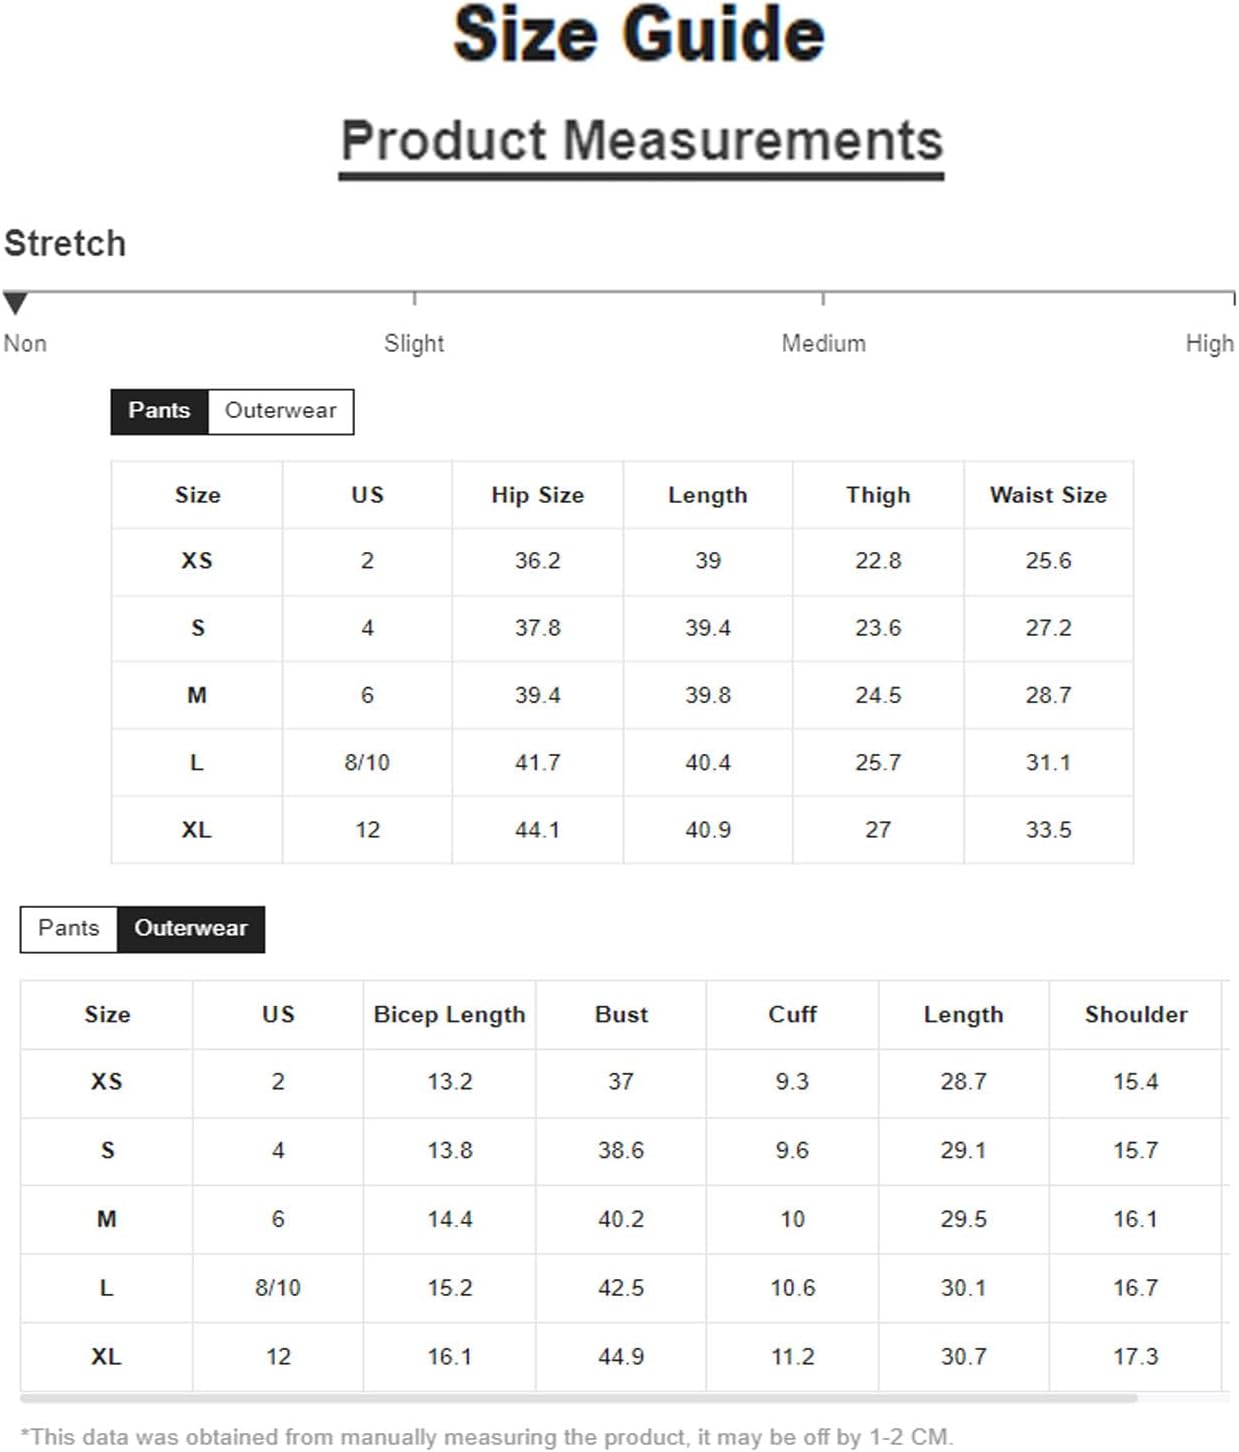
Task: Click the active Outerwear tab above second table
Action: pos(191,929)
